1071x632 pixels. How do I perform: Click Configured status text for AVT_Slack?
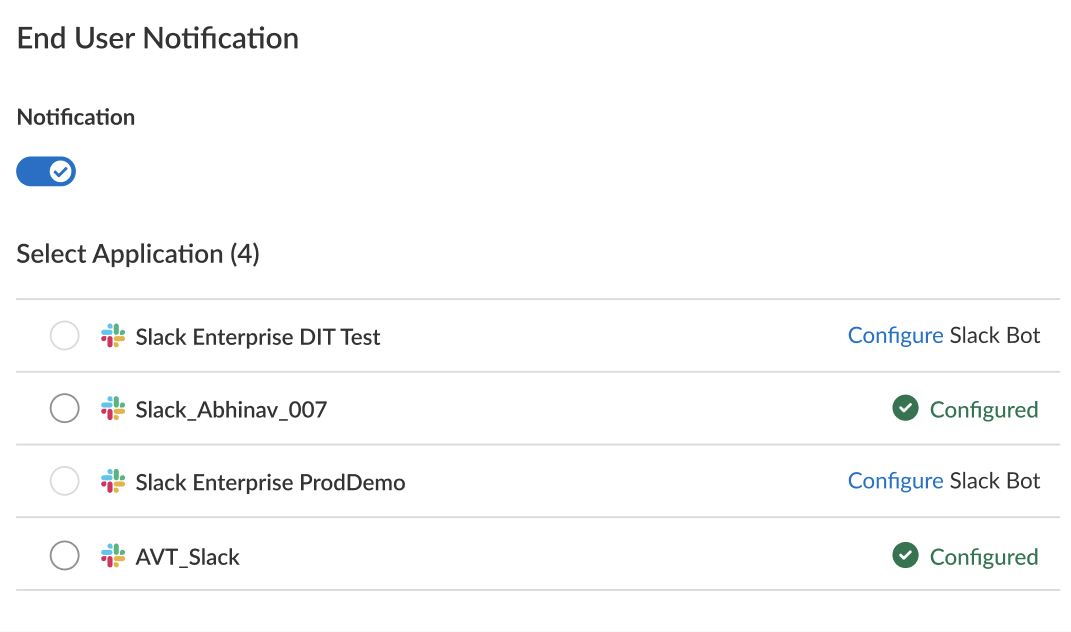tap(984, 557)
